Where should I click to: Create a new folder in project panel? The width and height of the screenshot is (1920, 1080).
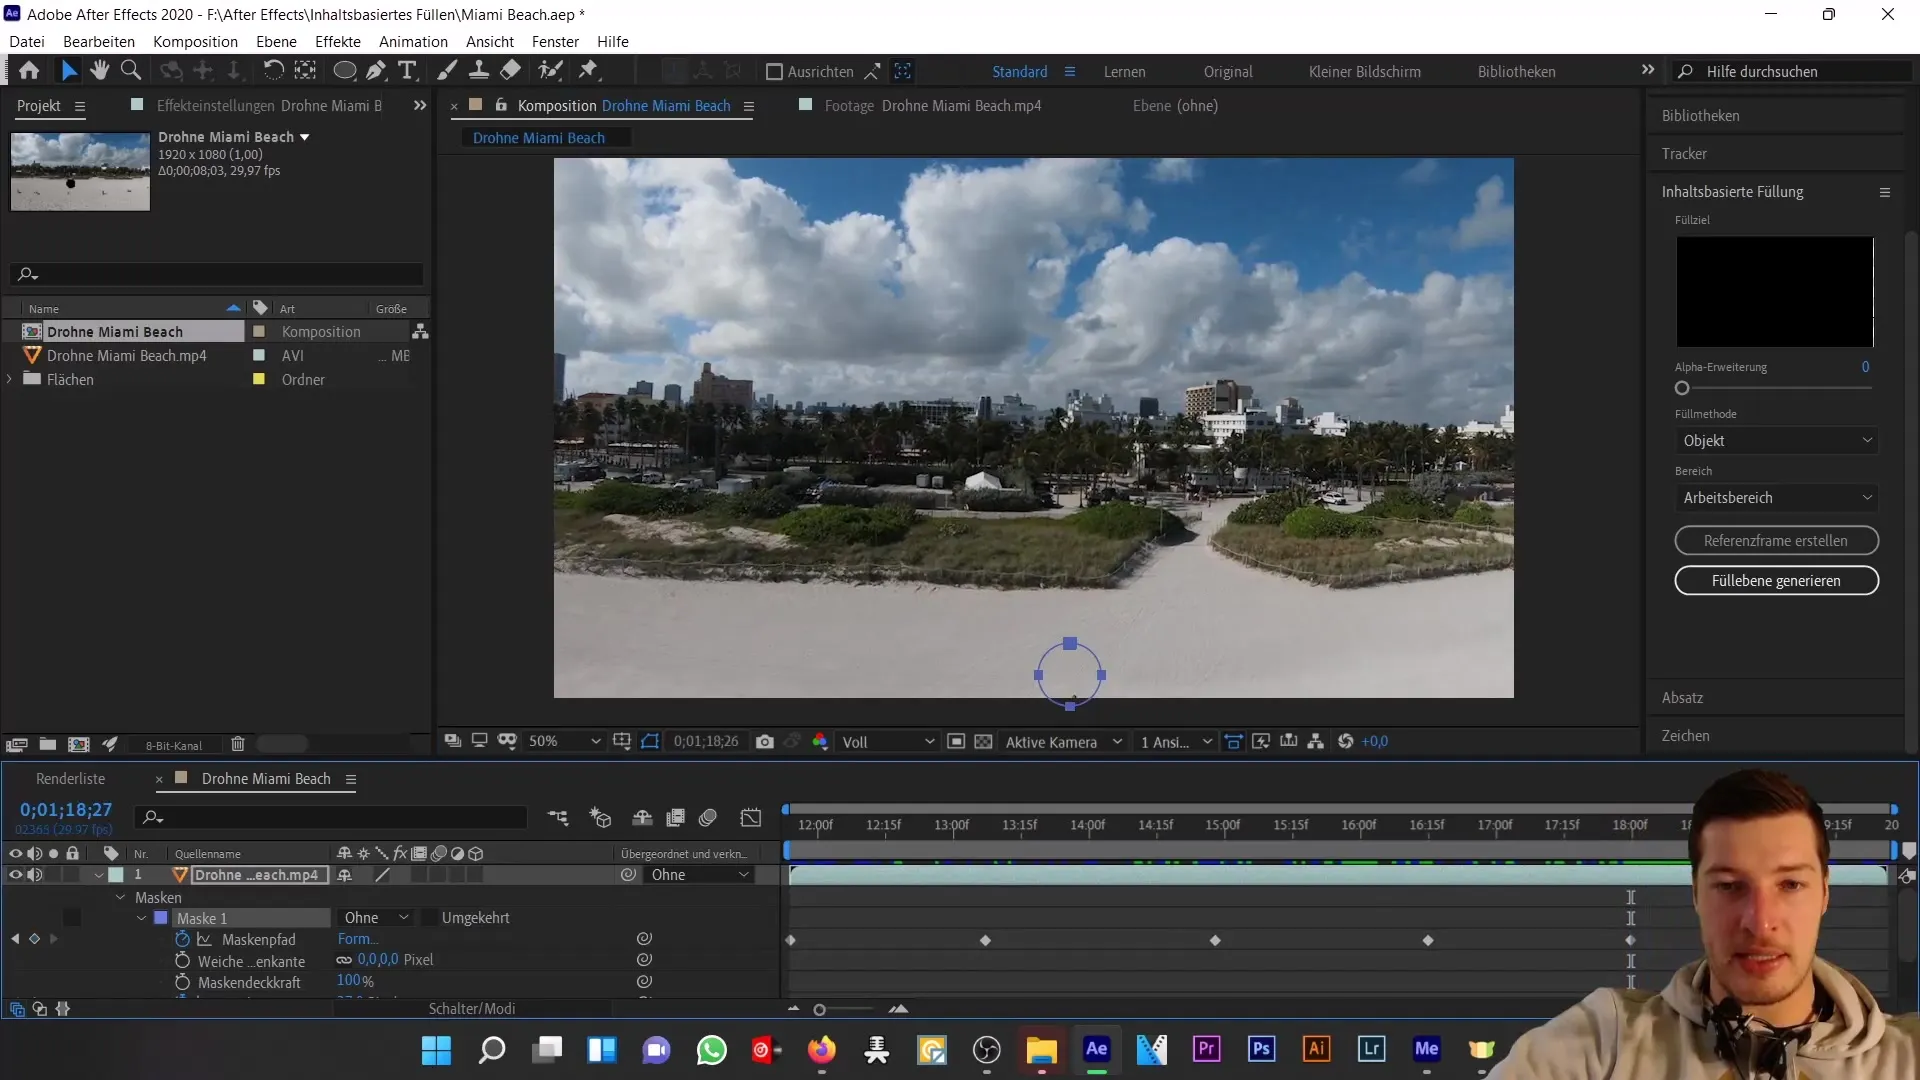47,744
